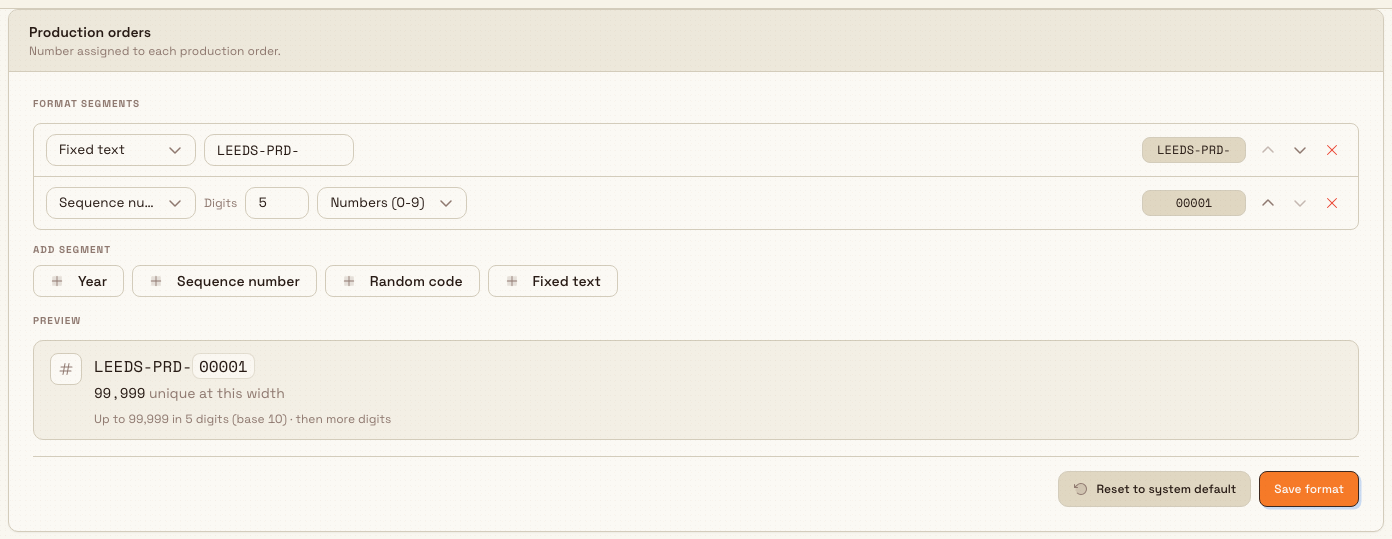Reset to system default
This screenshot has height=539, width=1392.
click(x=1155, y=489)
